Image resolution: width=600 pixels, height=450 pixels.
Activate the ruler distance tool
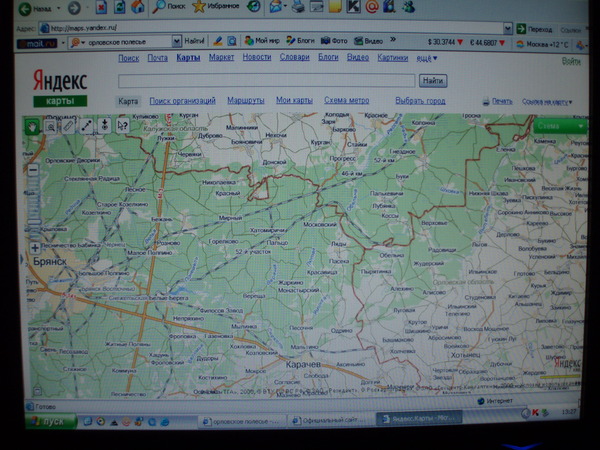click(68, 126)
